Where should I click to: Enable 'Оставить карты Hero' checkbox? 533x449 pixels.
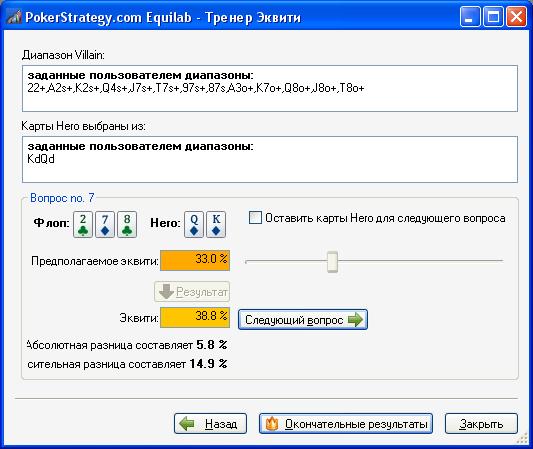(255, 218)
